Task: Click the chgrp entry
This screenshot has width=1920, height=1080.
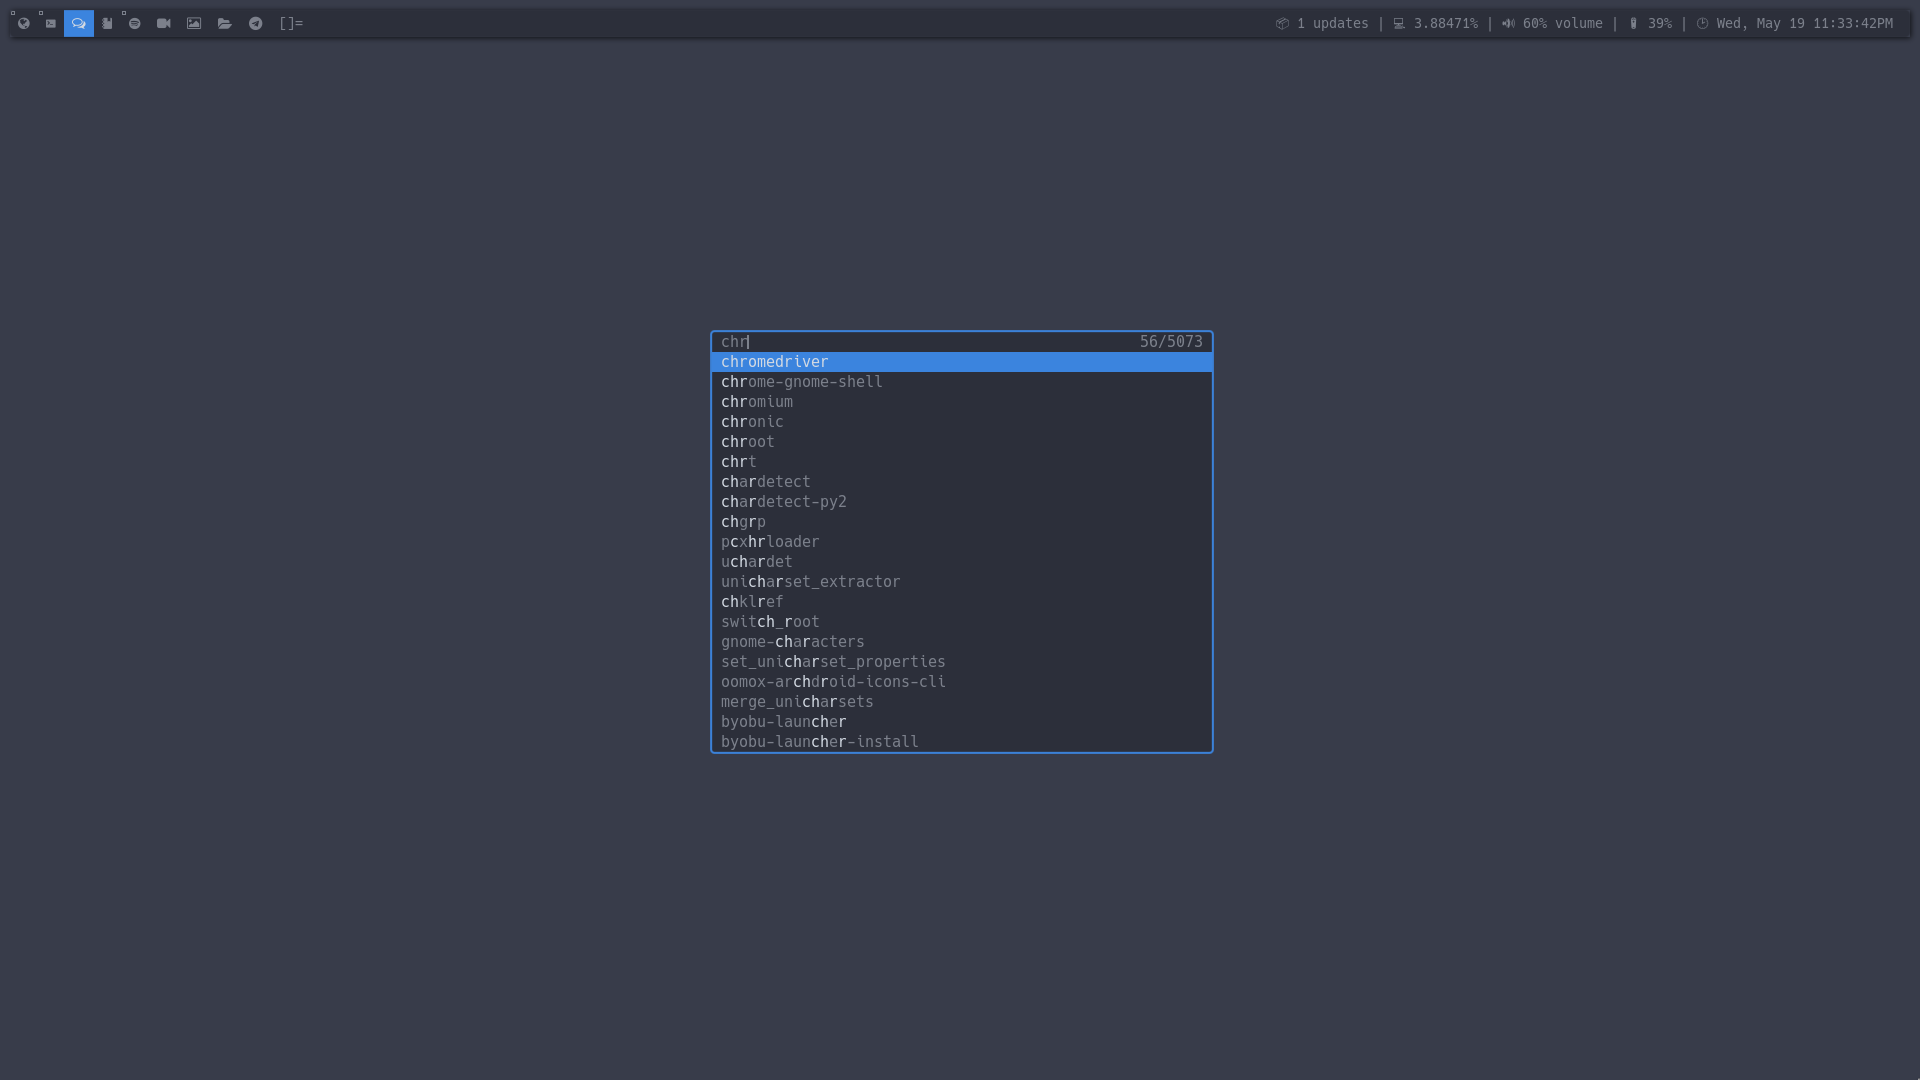Action: pyautogui.click(x=962, y=522)
